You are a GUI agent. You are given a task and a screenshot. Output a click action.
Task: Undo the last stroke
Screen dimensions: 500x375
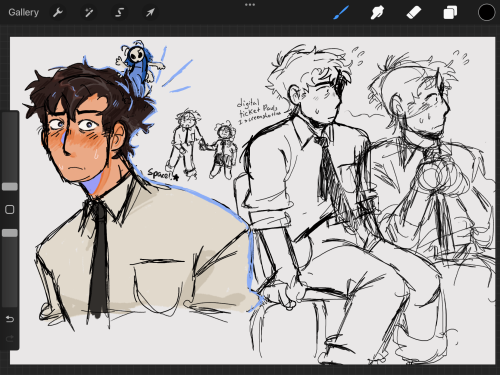[x=10, y=319]
